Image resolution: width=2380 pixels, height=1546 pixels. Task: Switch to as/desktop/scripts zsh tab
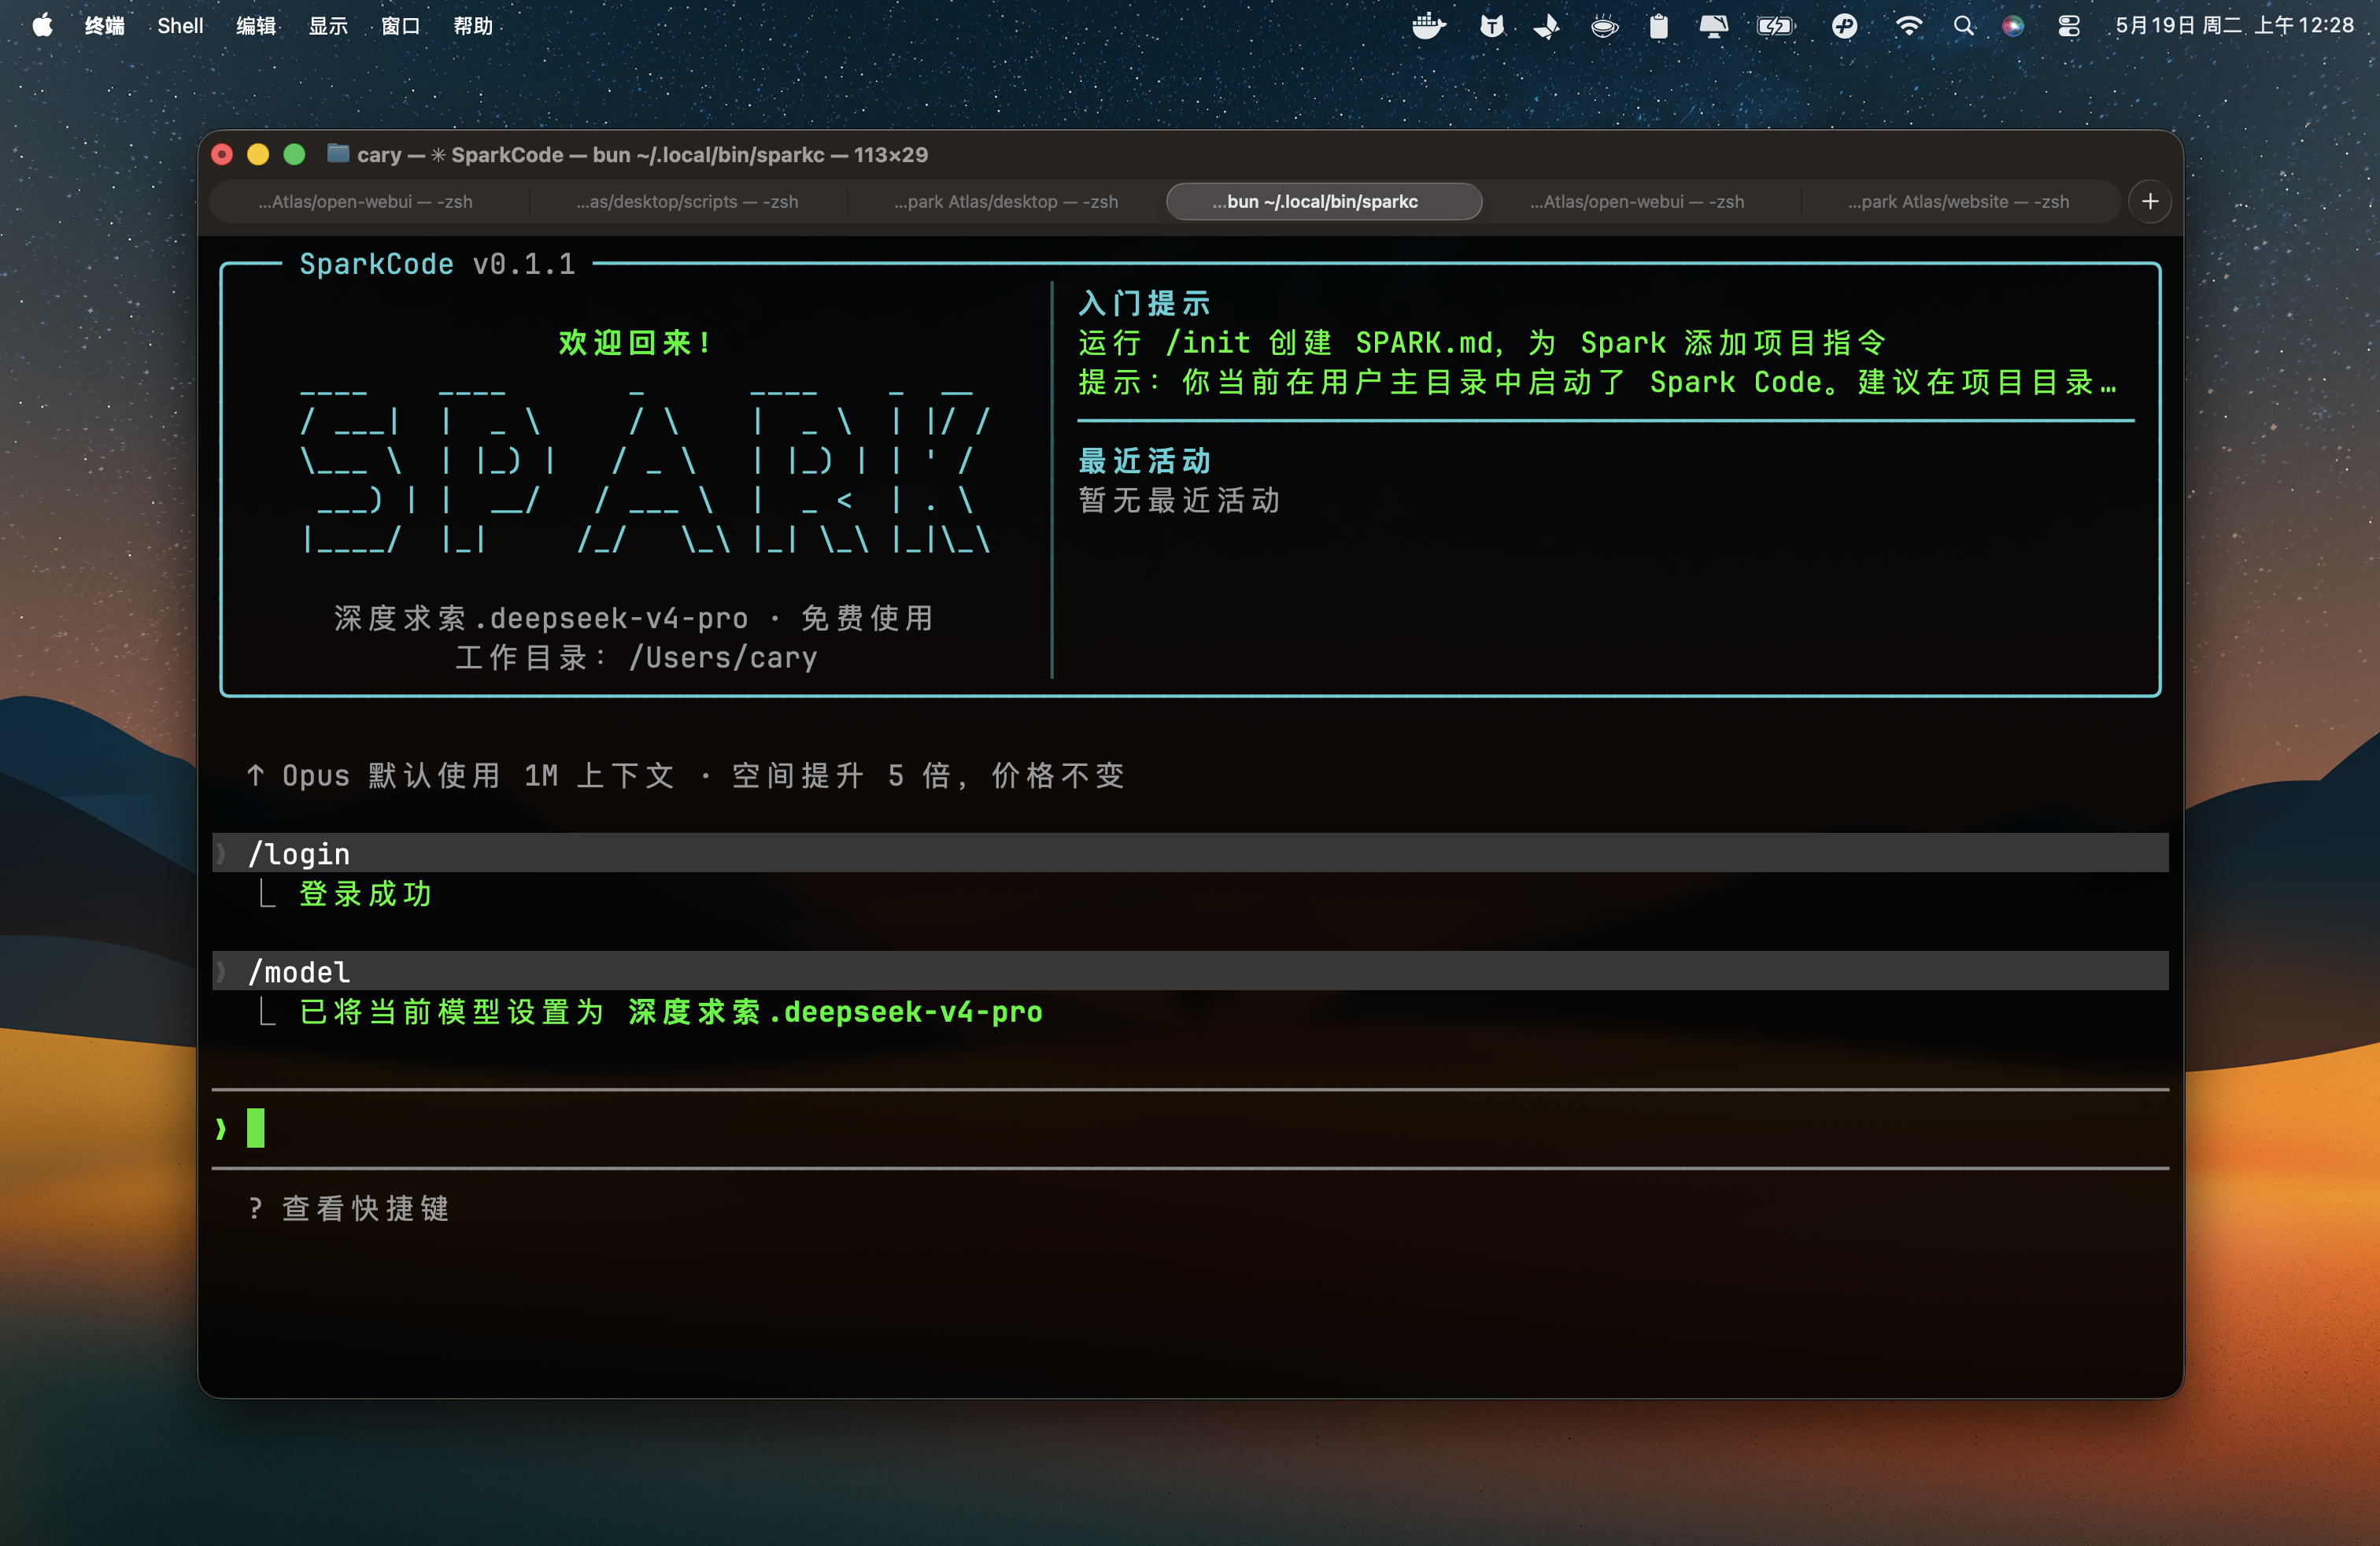coord(688,201)
